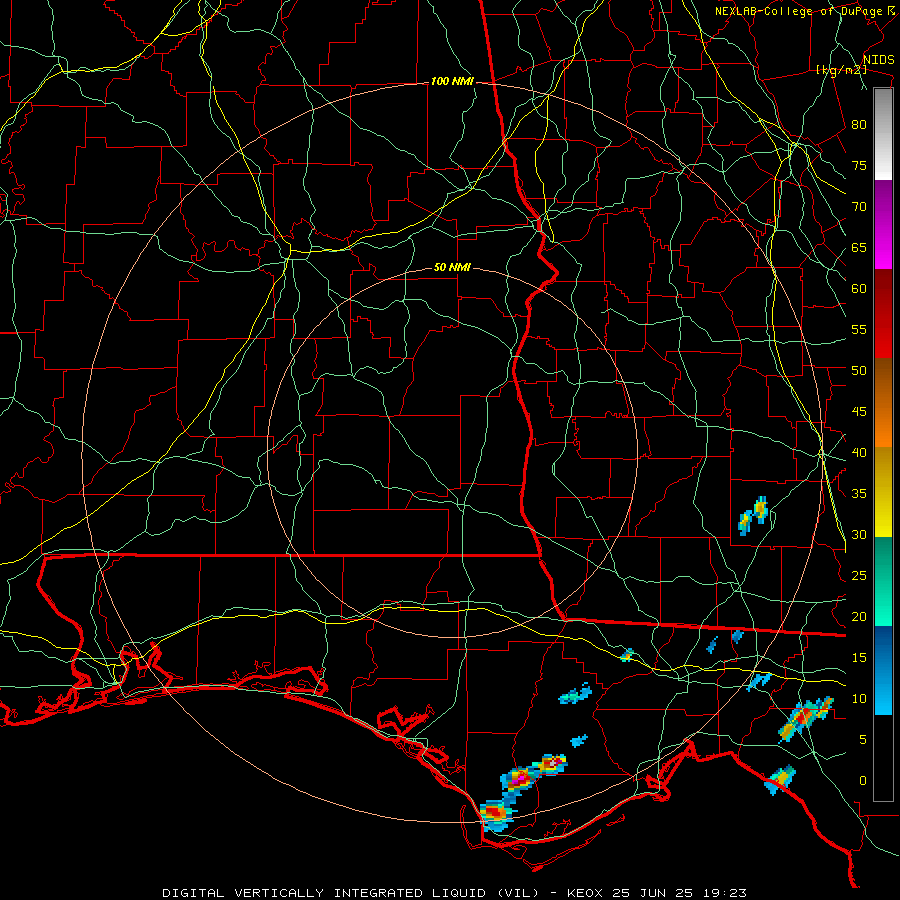
Task: Select the 20 value on the VIL scale
Action: point(859,617)
